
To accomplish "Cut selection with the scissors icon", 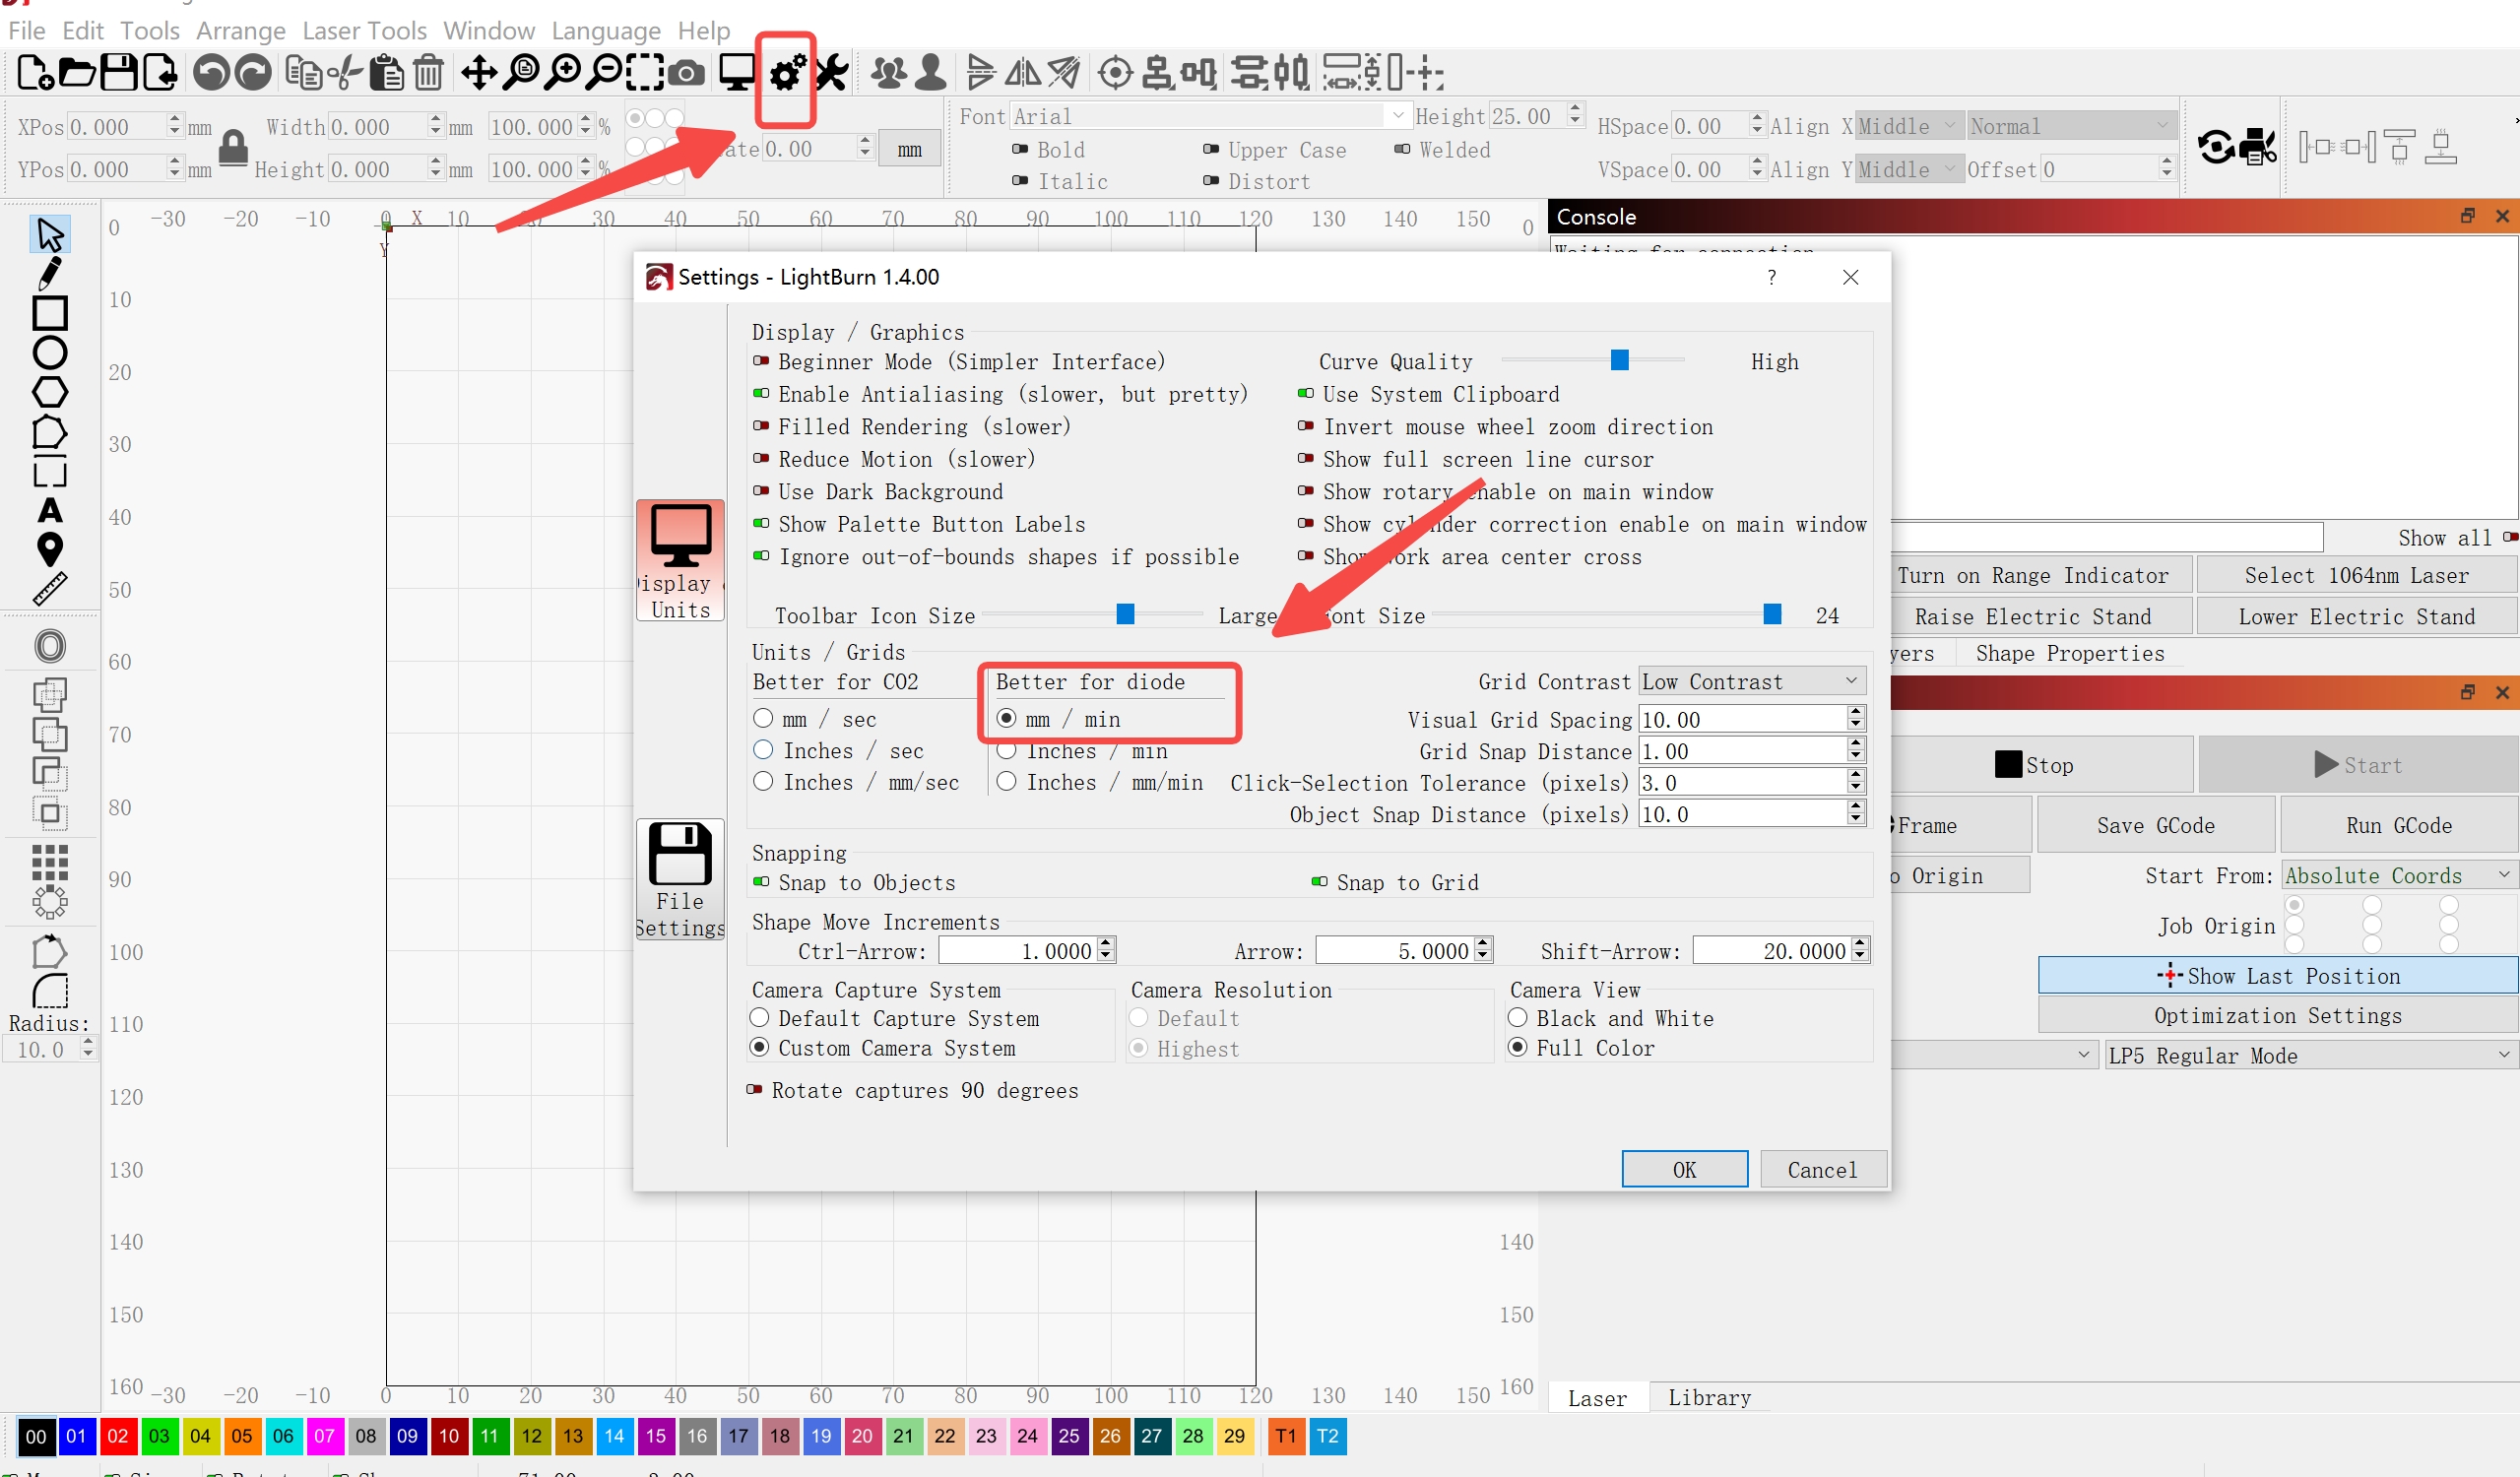I will pyautogui.click(x=345, y=73).
